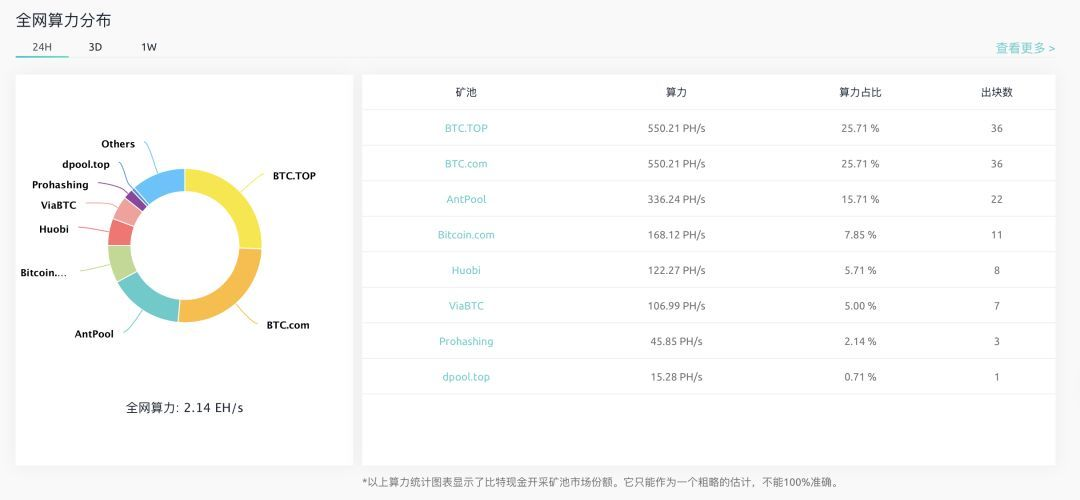Click the dpool.top chart label

[x=85, y=165]
